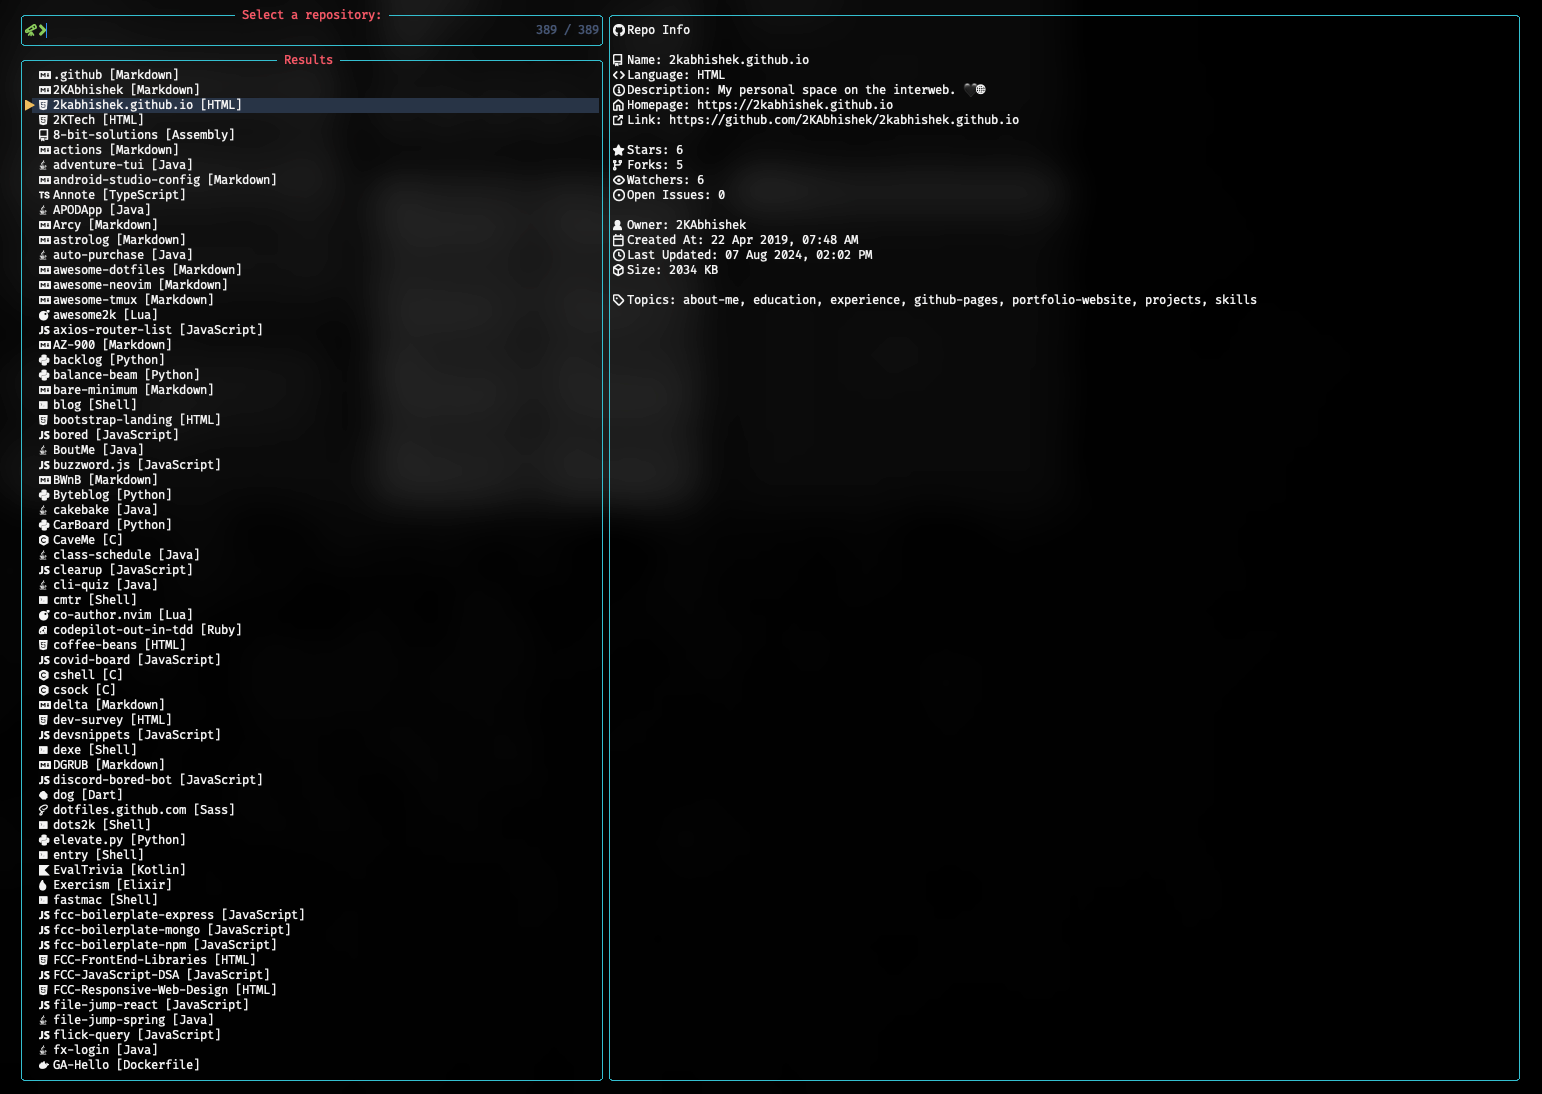
Task: Click the eye icon beside Watchers
Action: click(618, 180)
